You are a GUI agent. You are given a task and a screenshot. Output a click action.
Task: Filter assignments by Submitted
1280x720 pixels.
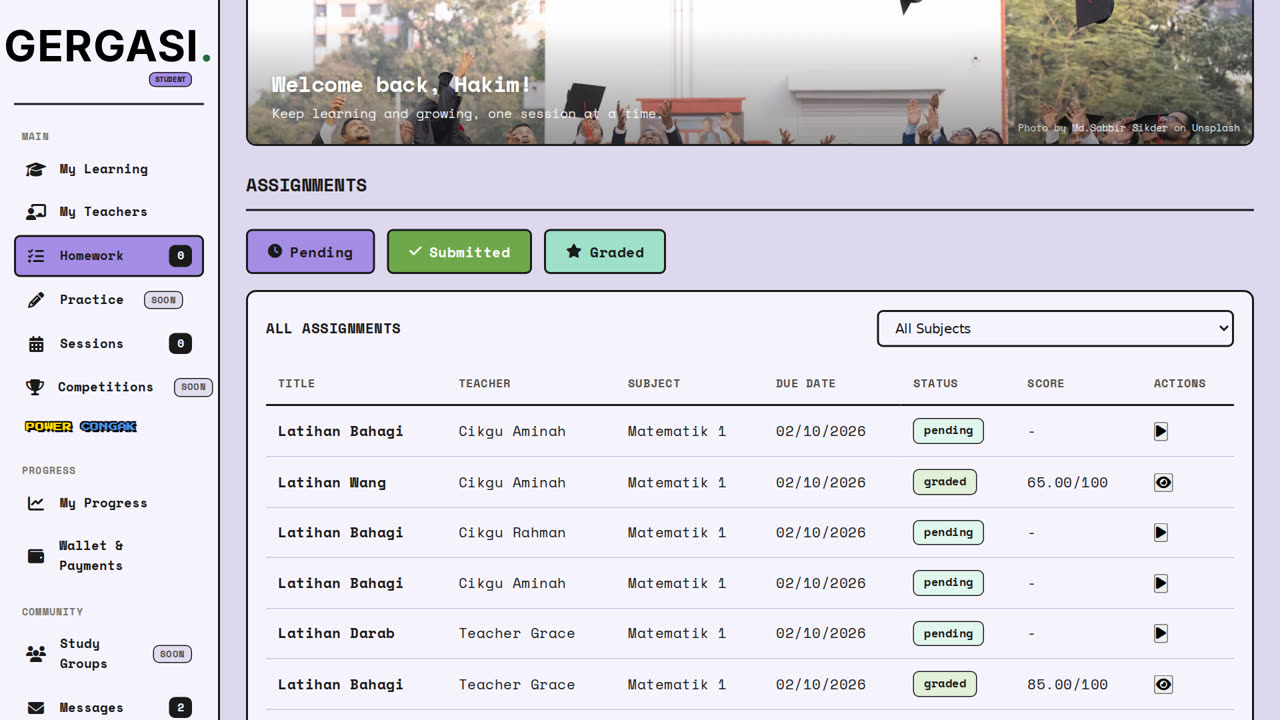tap(459, 252)
